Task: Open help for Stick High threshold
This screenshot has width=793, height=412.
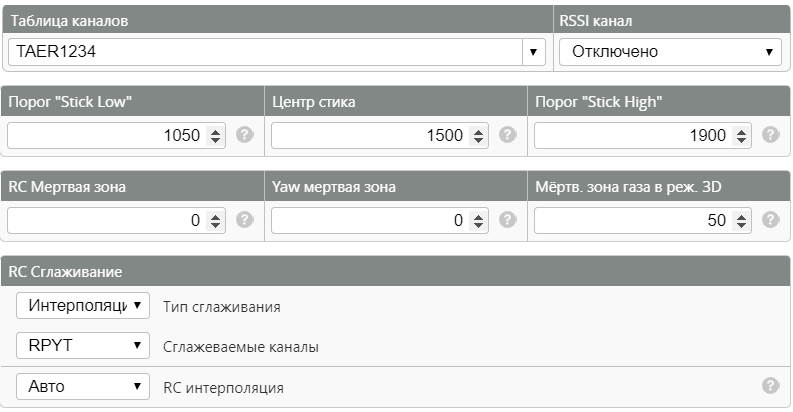Action: tap(771, 135)
